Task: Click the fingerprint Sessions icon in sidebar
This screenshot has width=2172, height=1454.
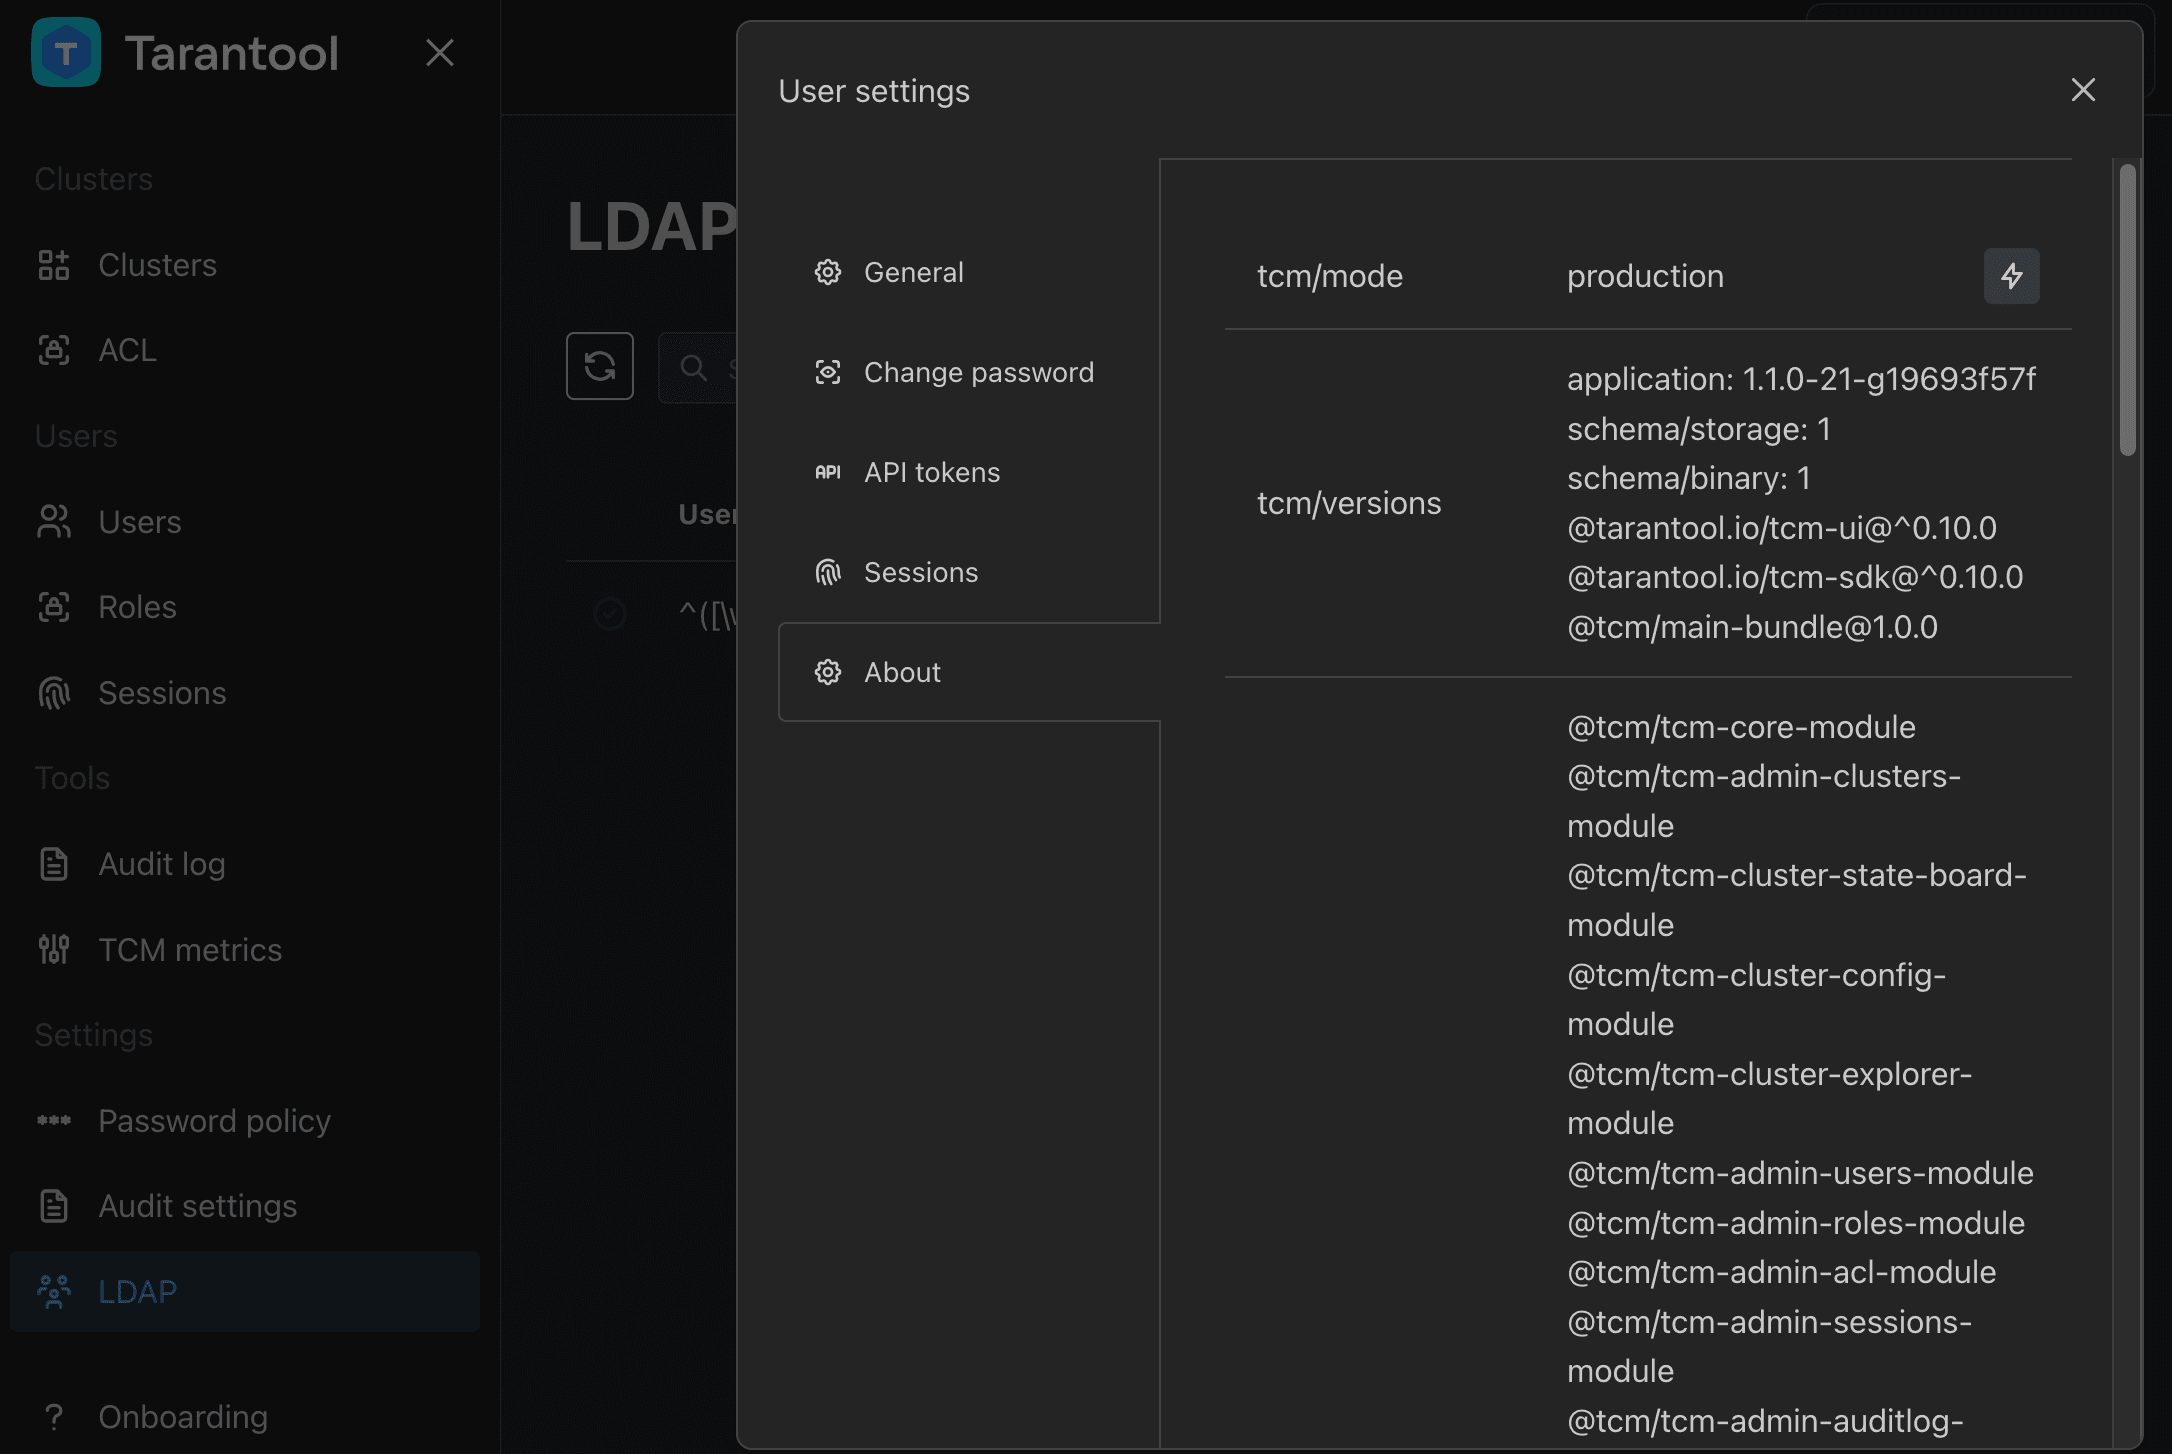Action: pyautogui.click(x=54, y=692)
